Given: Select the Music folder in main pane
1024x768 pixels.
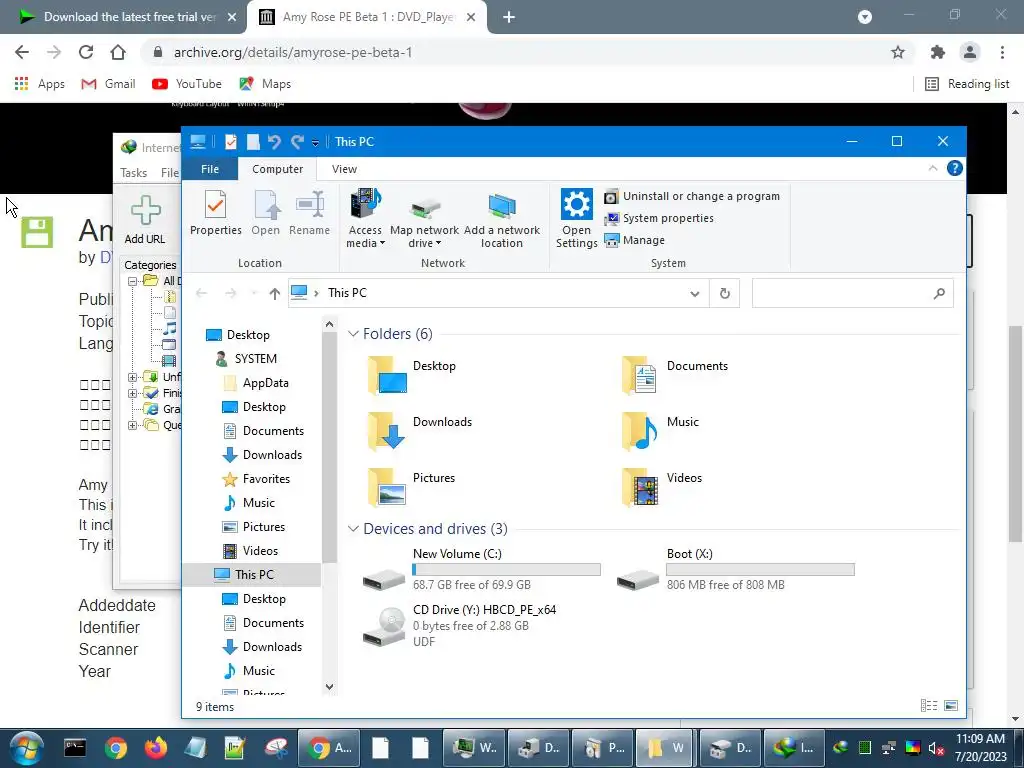Looking at the screenshot, I should [660, 431].
